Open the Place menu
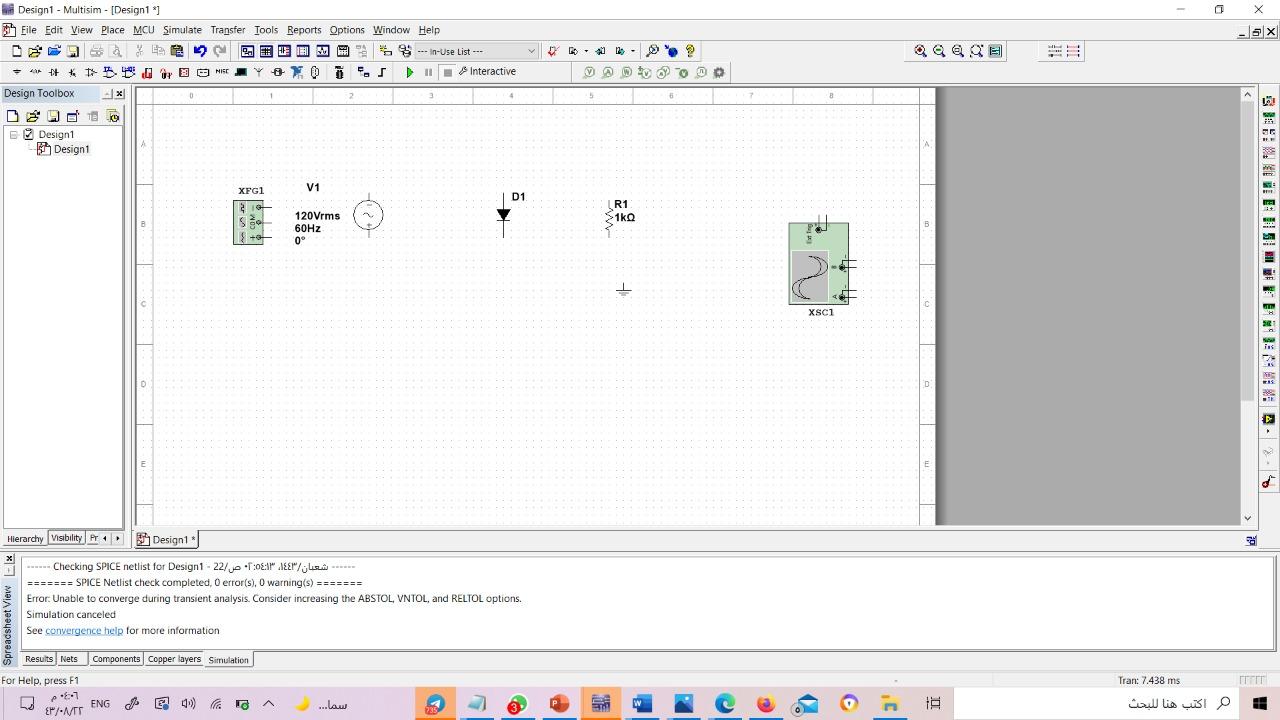Viewport: 1280px width, 720px height. tap(112, 30)
